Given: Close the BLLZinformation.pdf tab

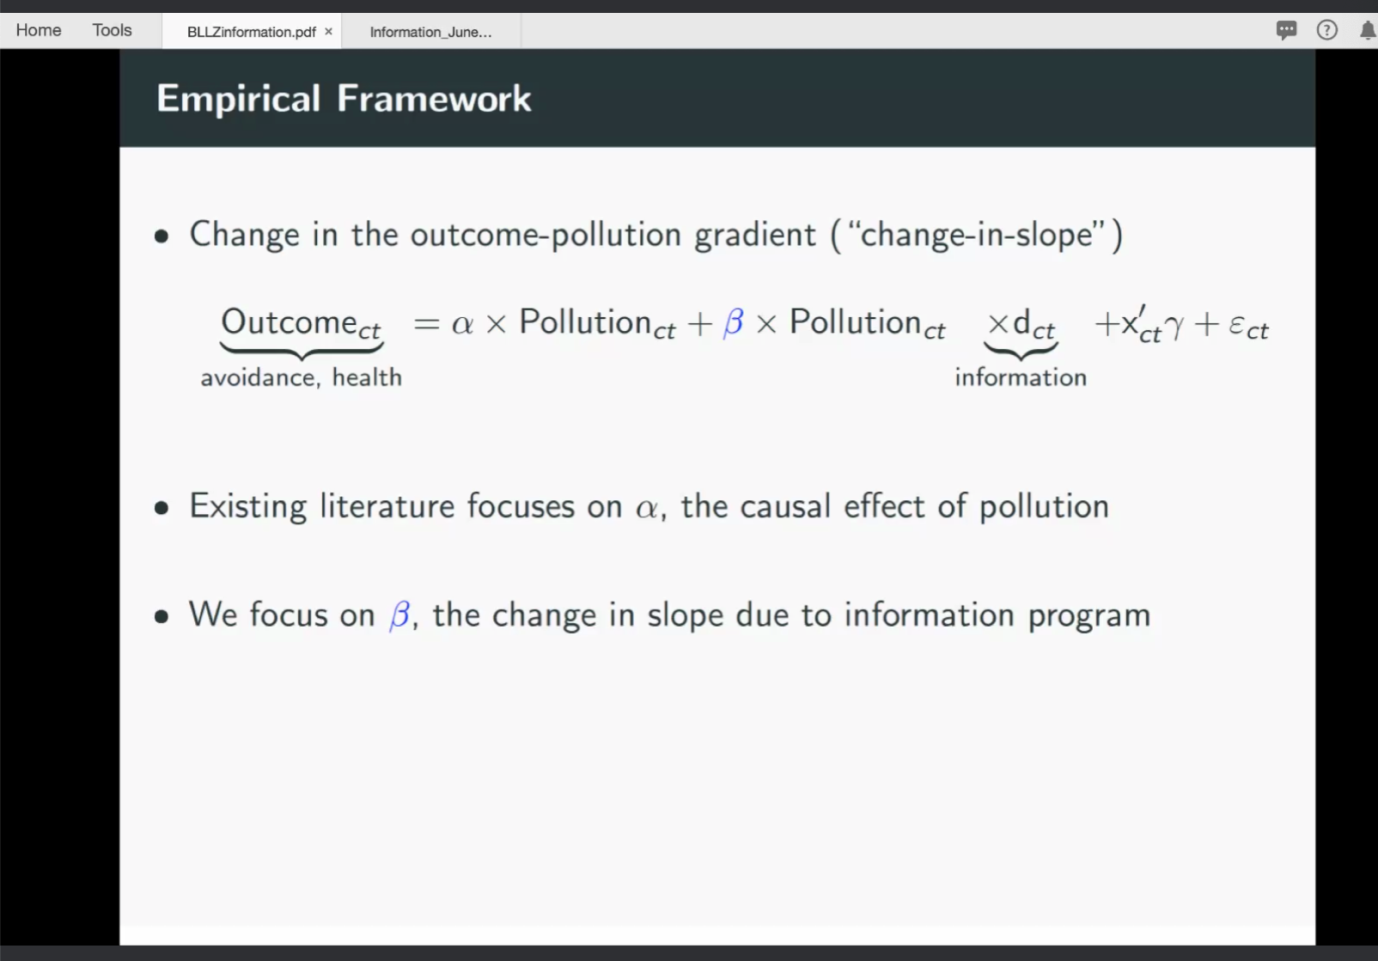Looking at the screenshot, I should (x=328, y=32).
